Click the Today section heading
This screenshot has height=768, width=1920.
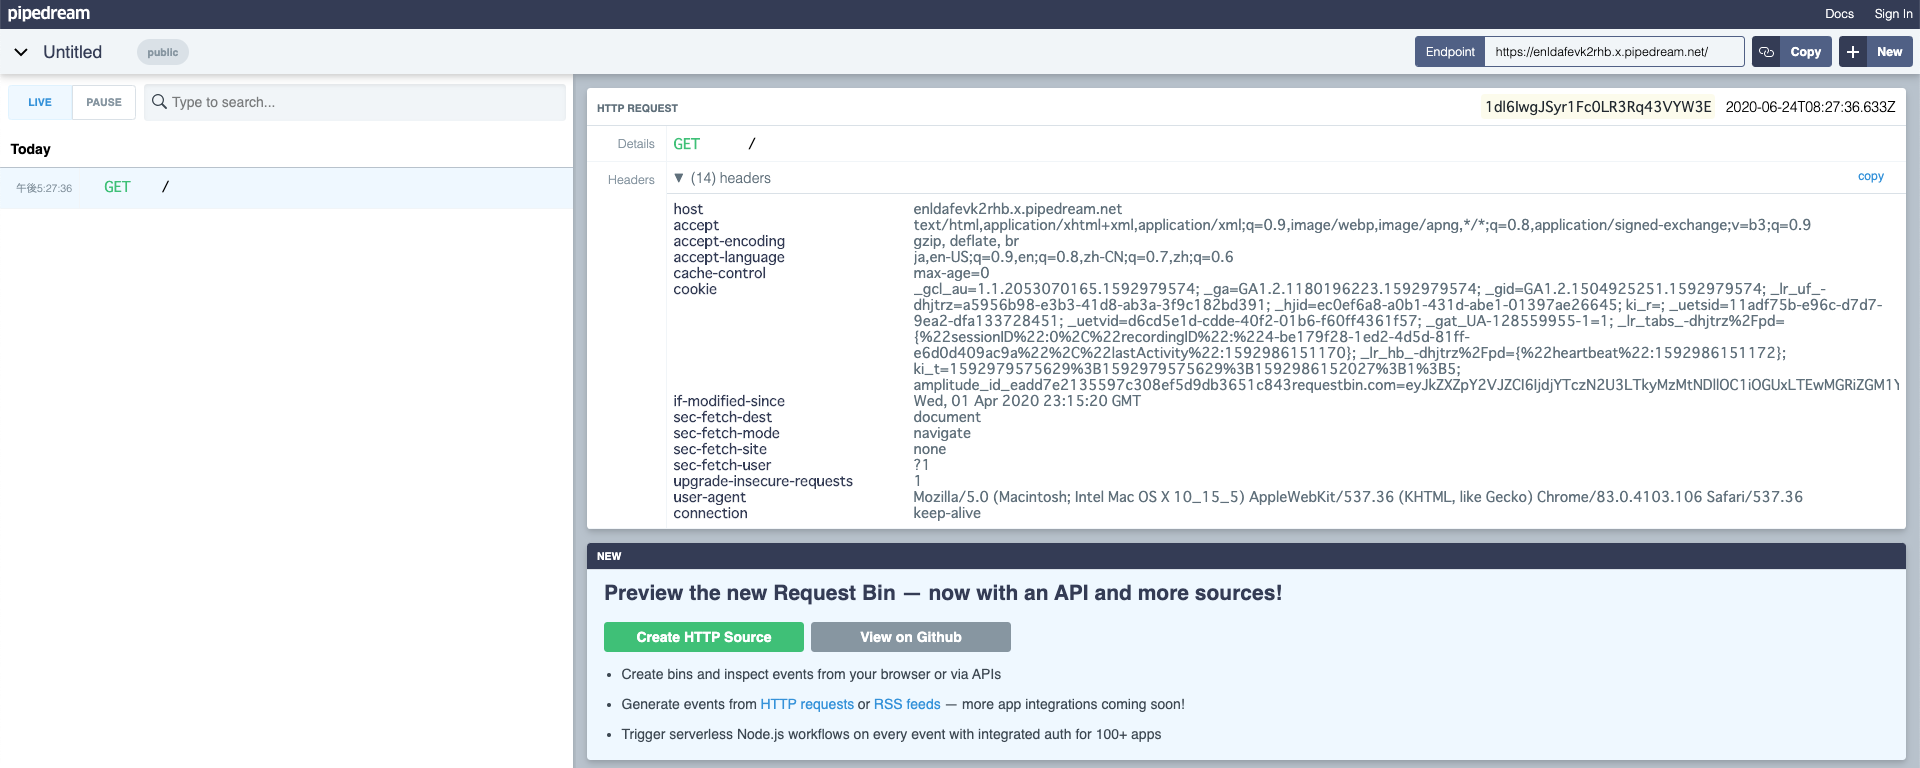(x=30, y=149)
